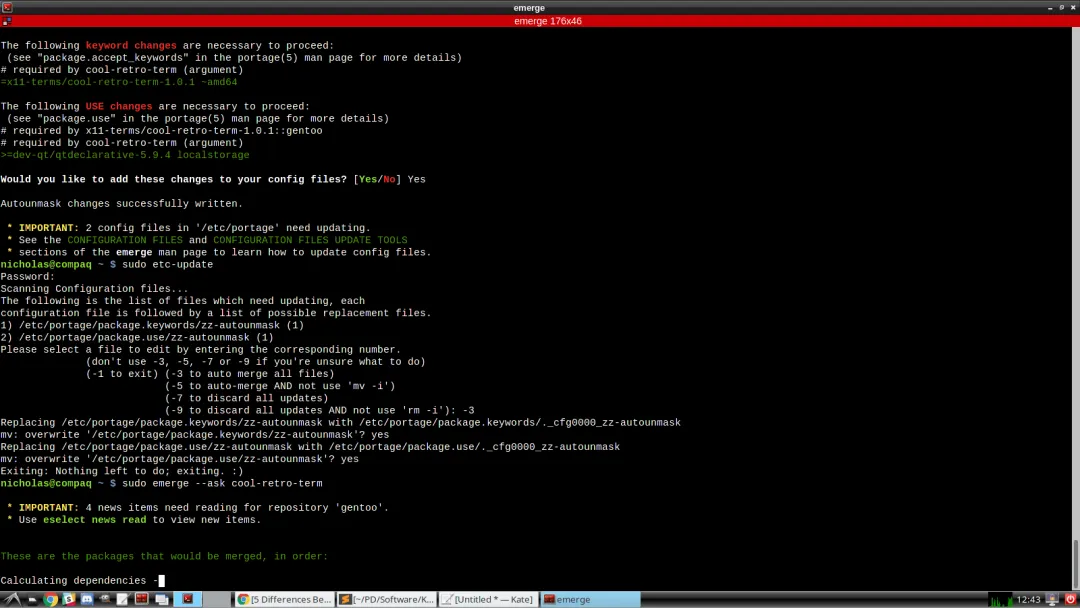Click '=x11-terms/cool-retro-term-1.0.1 ~amd64' line
The image size is (1080, 608).
(x=118, y=82)
